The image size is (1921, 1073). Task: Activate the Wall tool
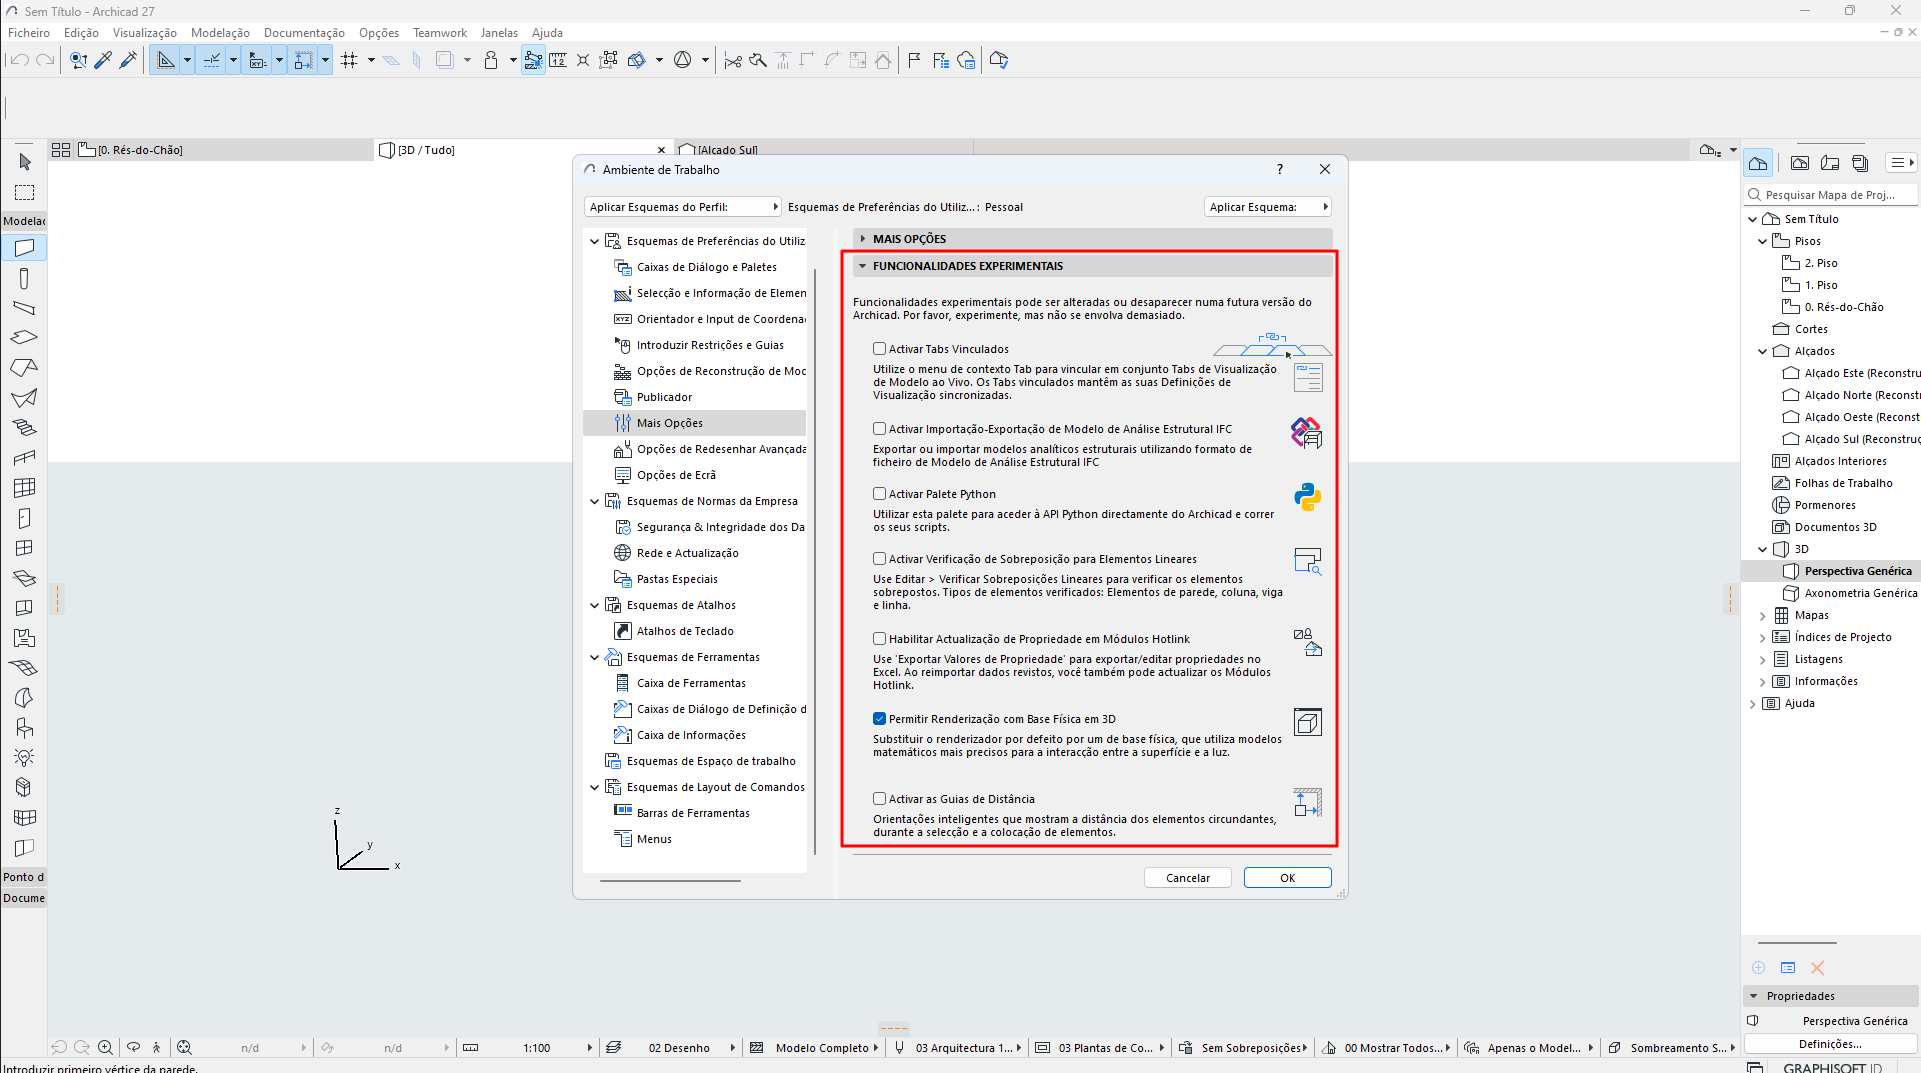[25, 248]
